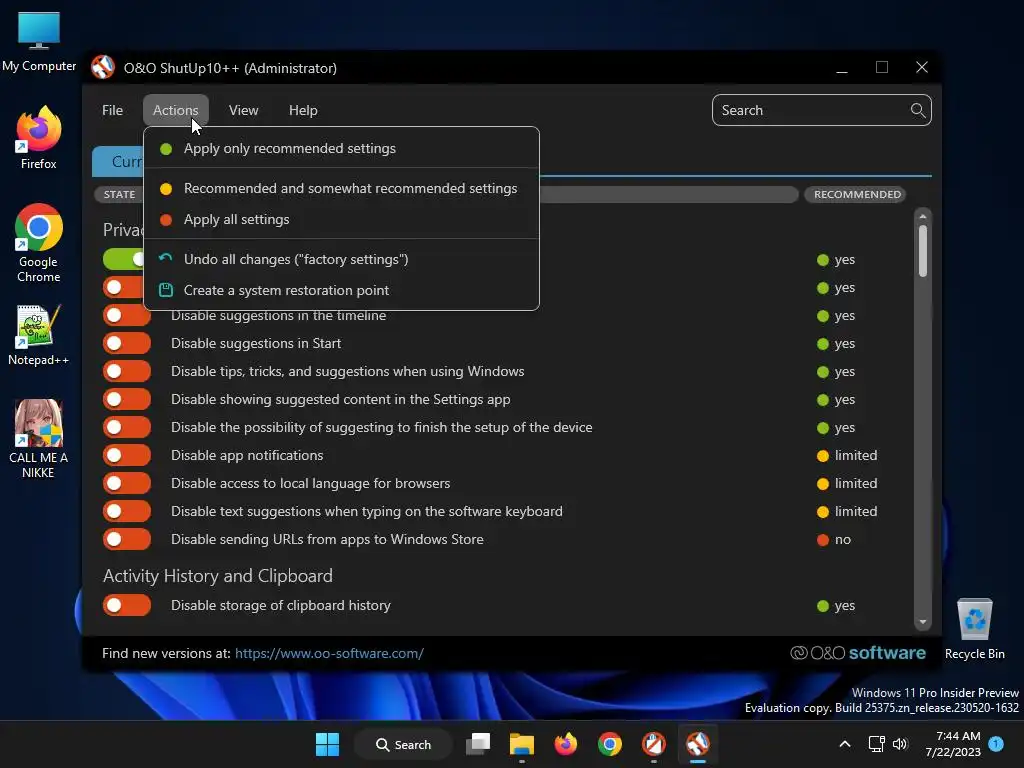Viewport: 1024px width, 768px height.
Task: Choose Undo all changes factory settings
Action: pyautogui.click(x=342, y=259)
